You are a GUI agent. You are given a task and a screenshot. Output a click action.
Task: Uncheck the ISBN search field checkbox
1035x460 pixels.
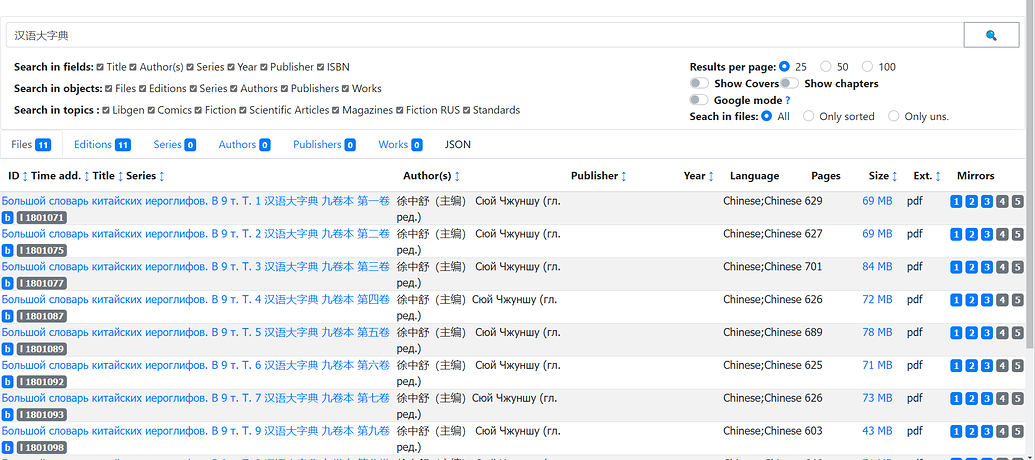[x=320, y=67]
